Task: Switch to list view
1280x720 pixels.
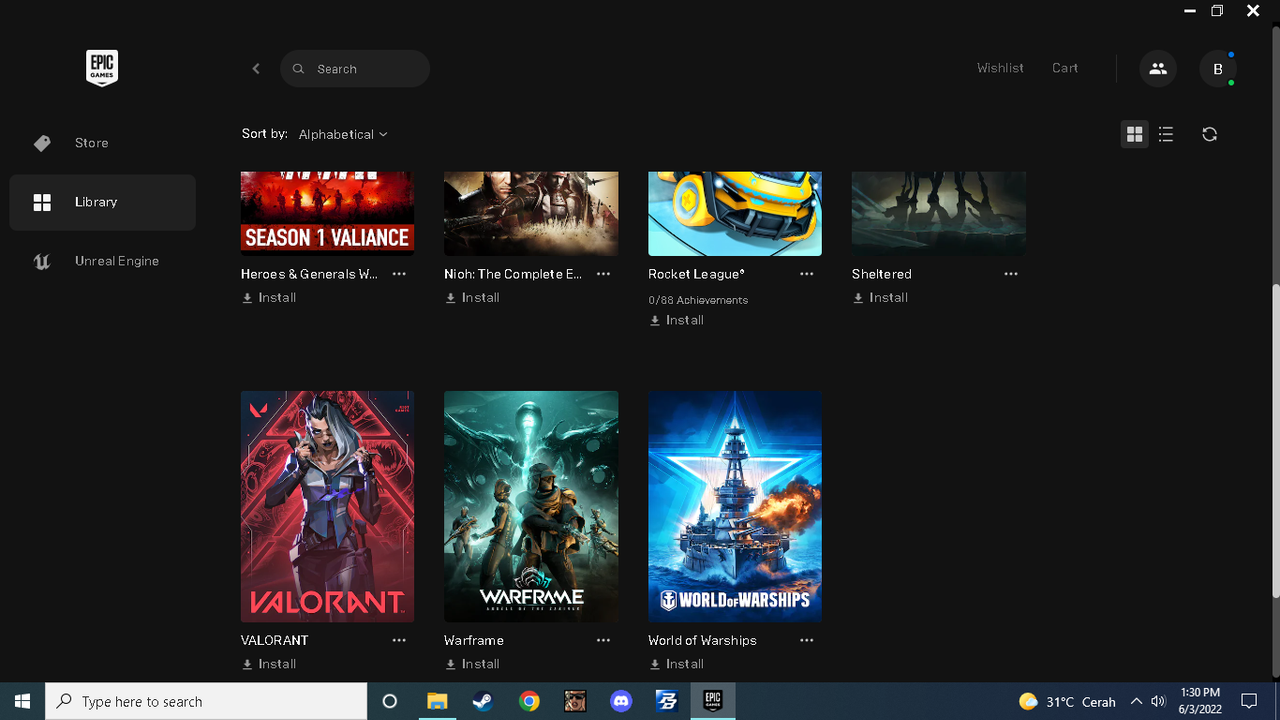Action: 1166,134
